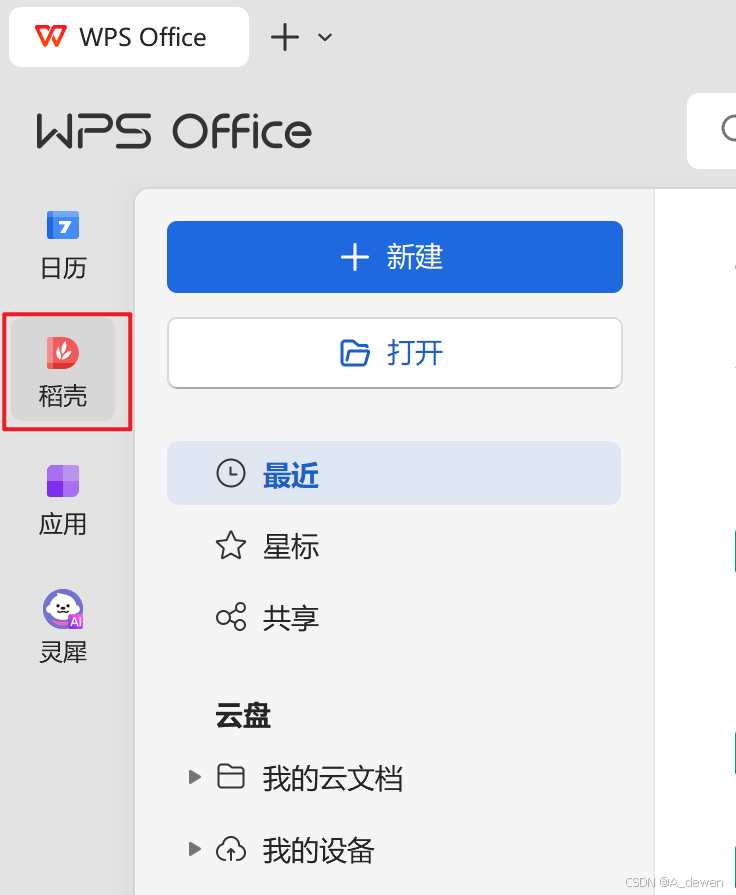Click the plus icon to add tab
This screenshot has height=895, width=736.
(x=285, y=38)
